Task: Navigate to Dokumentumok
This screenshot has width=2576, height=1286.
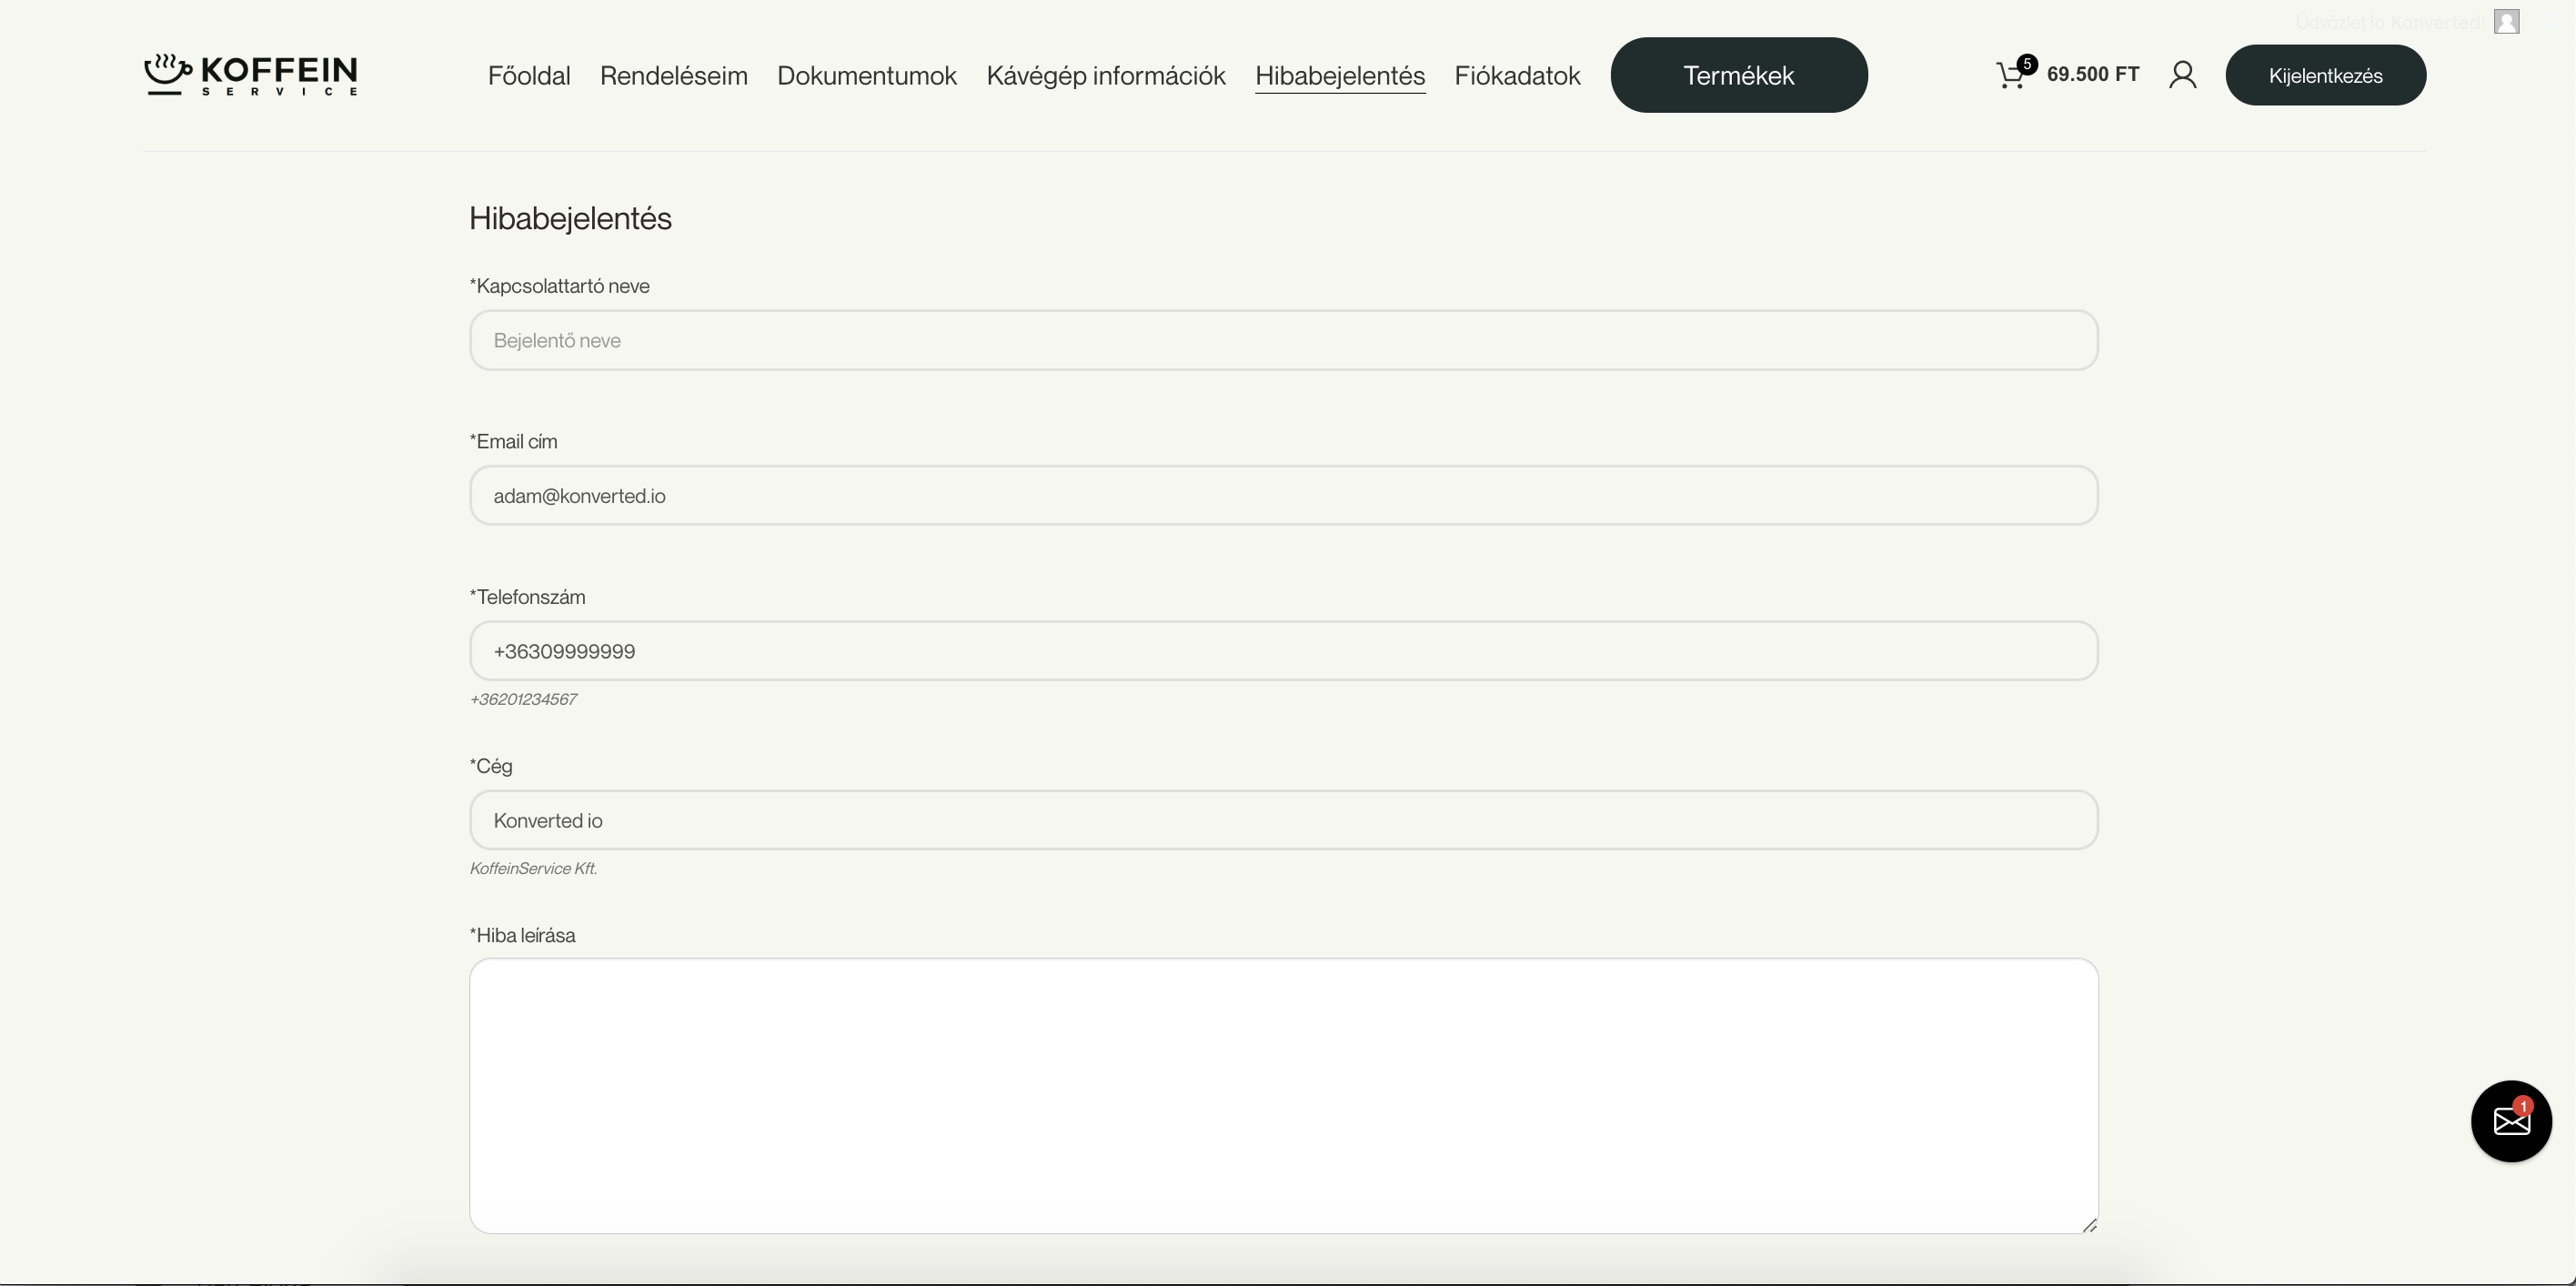Action: click(866, 76)
